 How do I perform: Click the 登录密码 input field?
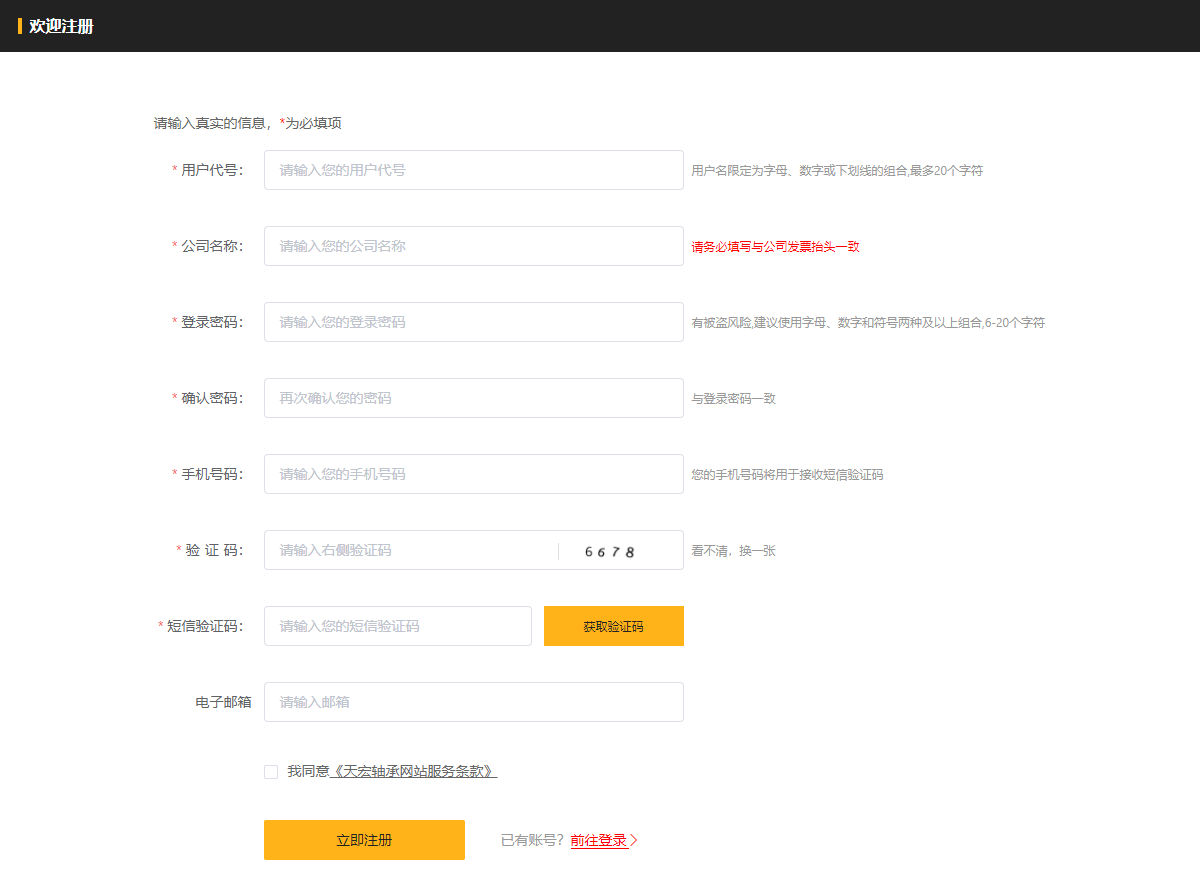[473, 322]
